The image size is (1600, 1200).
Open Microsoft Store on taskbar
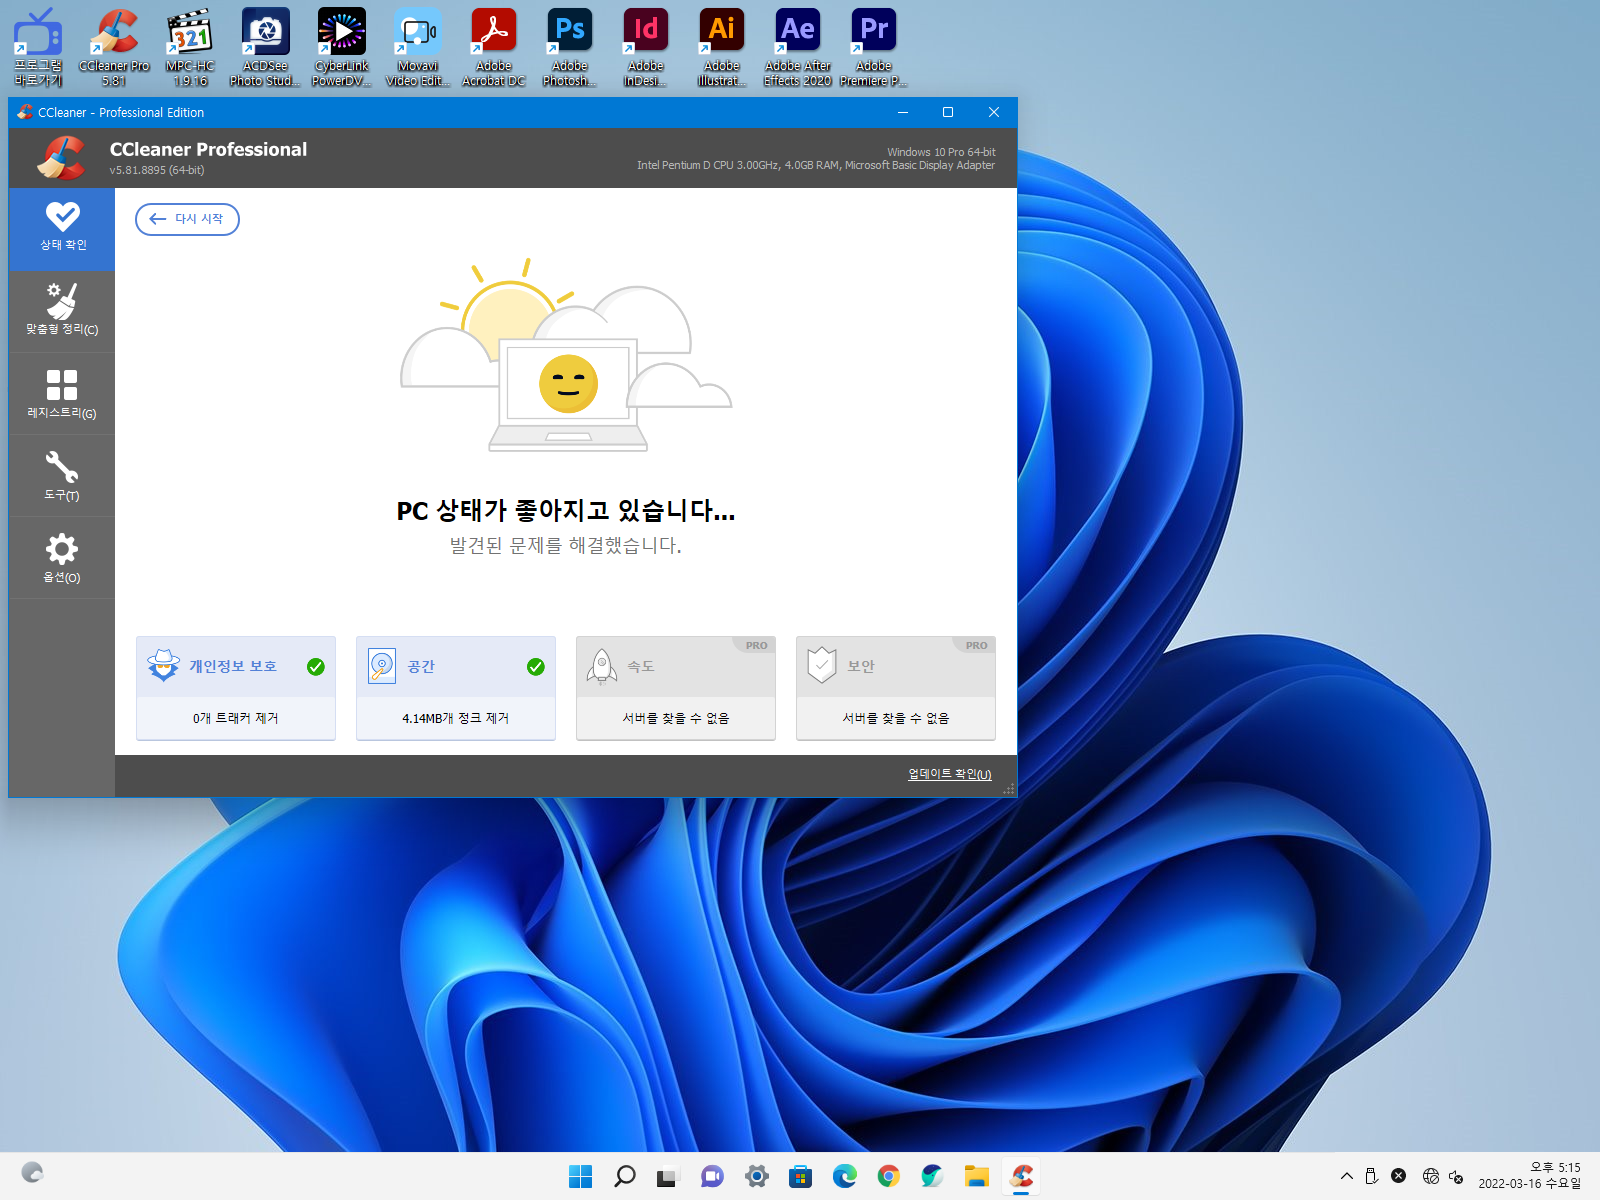[800, 1176]
